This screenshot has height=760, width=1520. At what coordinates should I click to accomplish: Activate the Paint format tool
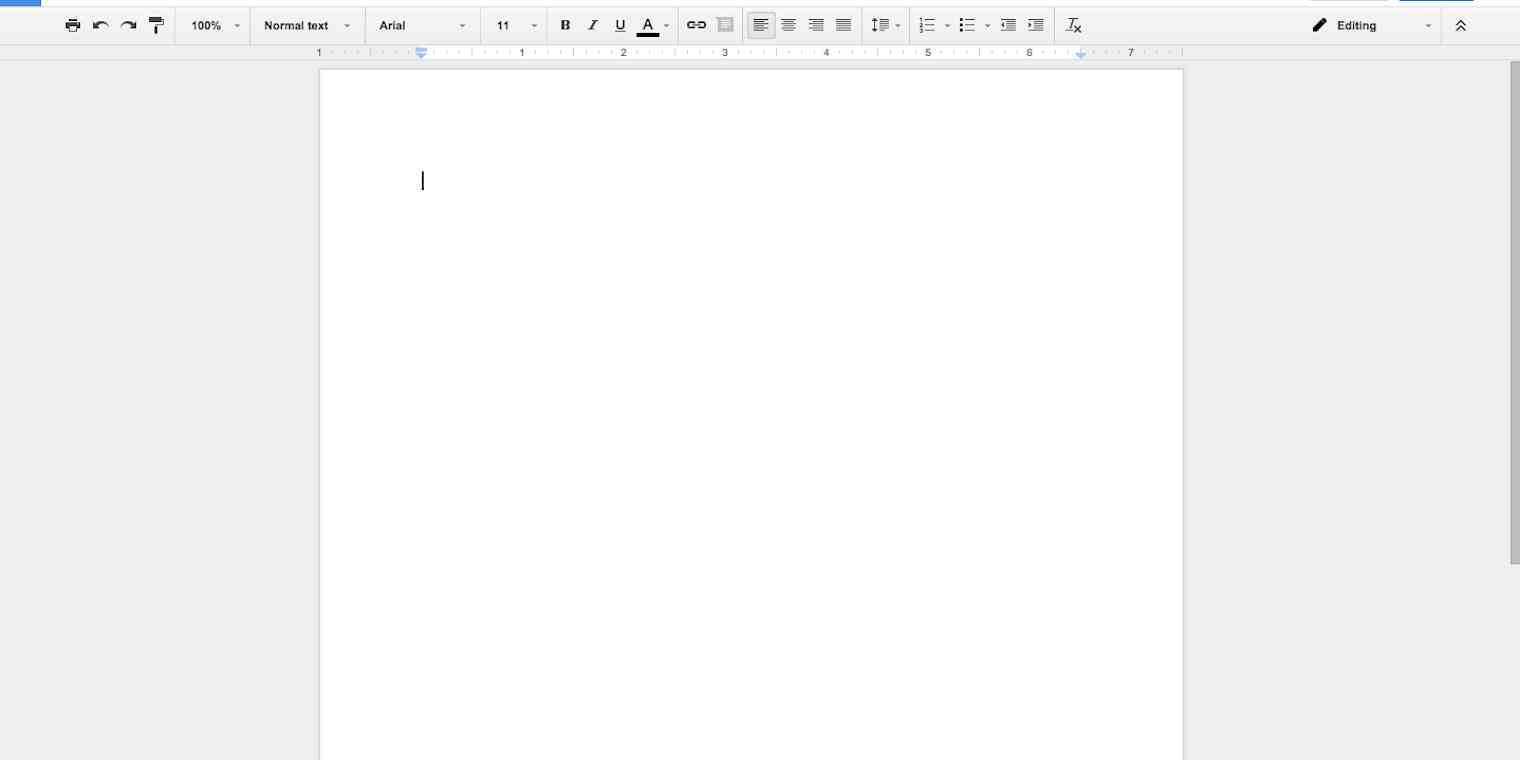pyautogui.click(x=156, y=25)
